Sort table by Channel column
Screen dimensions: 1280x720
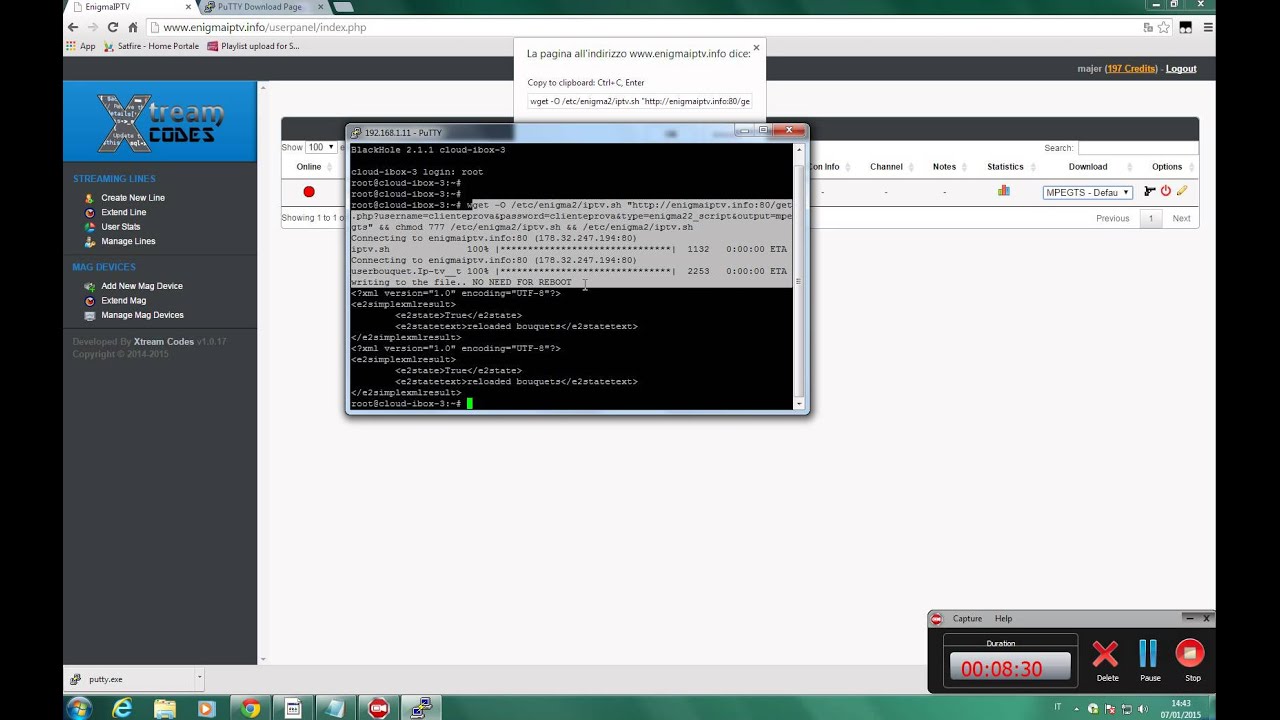886,167
